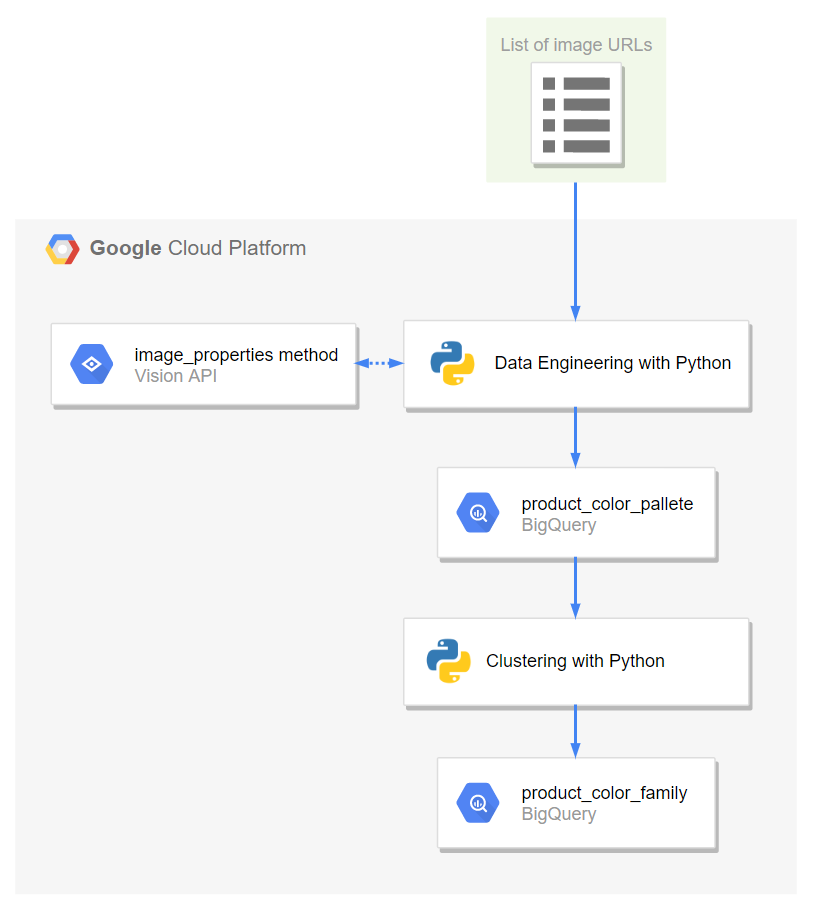816x909 pixels.
Task: Click BigQuery icon beside product_color_pallete
Action: point(478,513)
